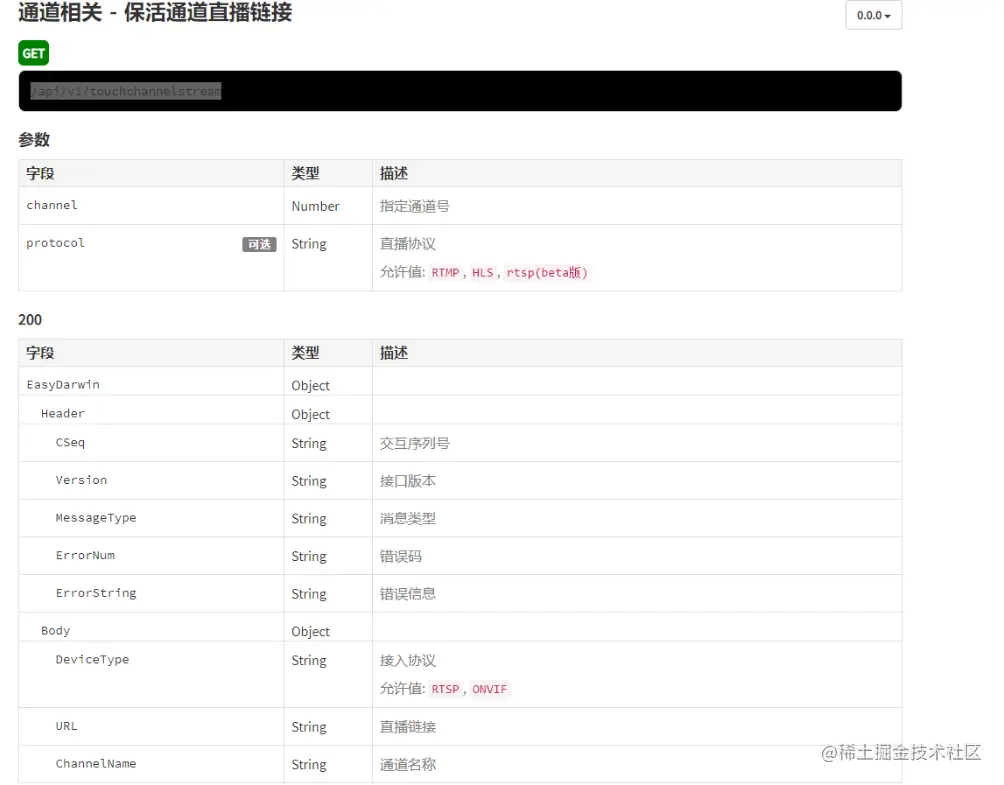Click the 直播链接 description
The width and height of the screenshot is (1004, 785).
(407, 727)
